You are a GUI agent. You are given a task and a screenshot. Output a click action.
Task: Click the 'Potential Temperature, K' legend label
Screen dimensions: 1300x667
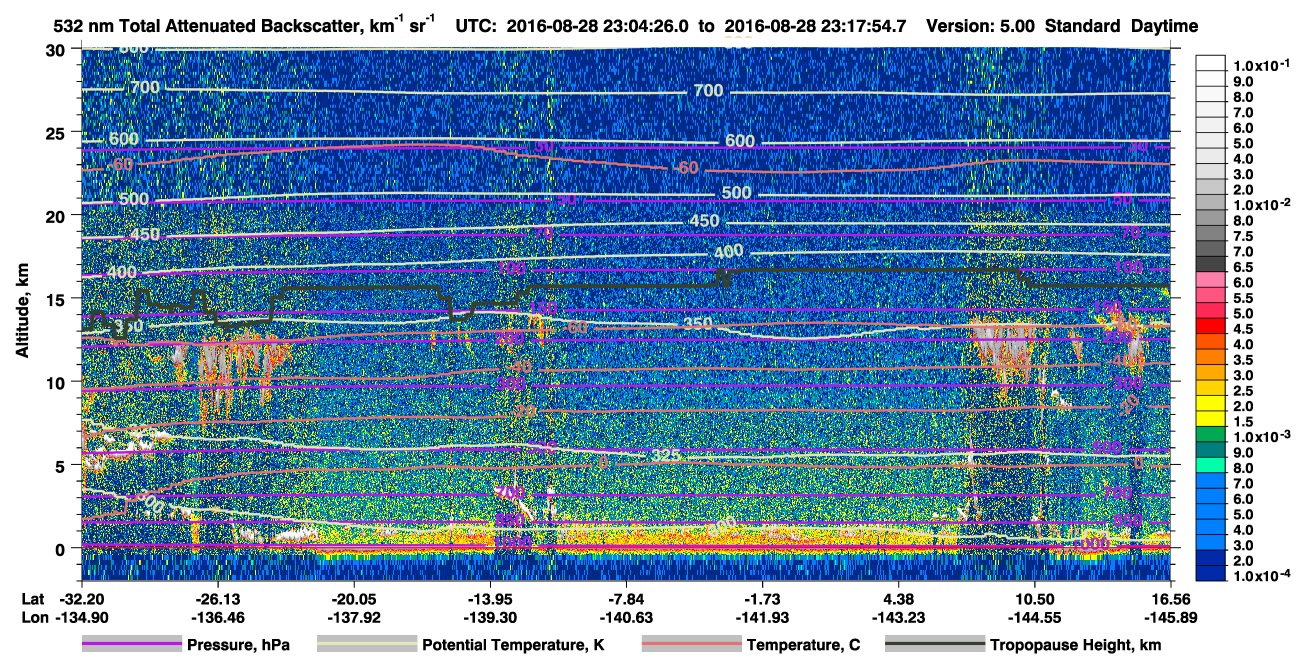pos(513,646)
